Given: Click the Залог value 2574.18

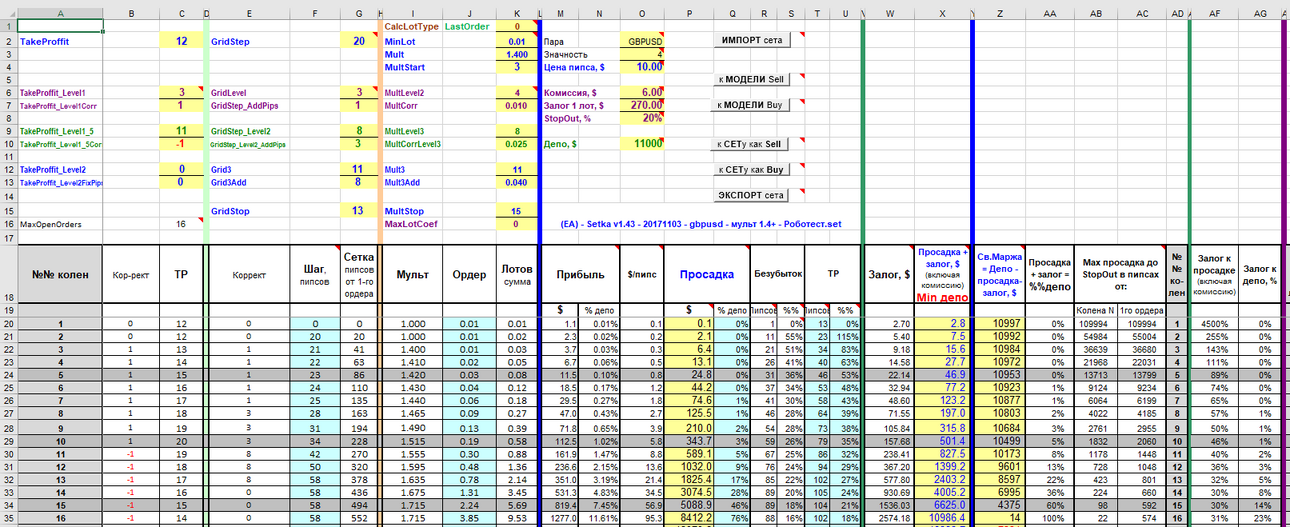Looking at the screenshot, I should tap(889, 519).
